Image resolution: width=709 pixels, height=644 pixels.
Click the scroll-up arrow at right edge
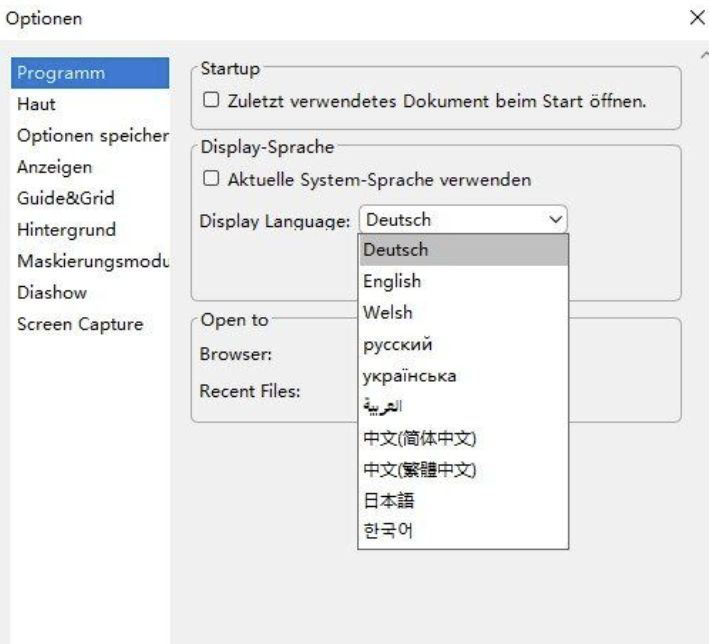[704, 56]
